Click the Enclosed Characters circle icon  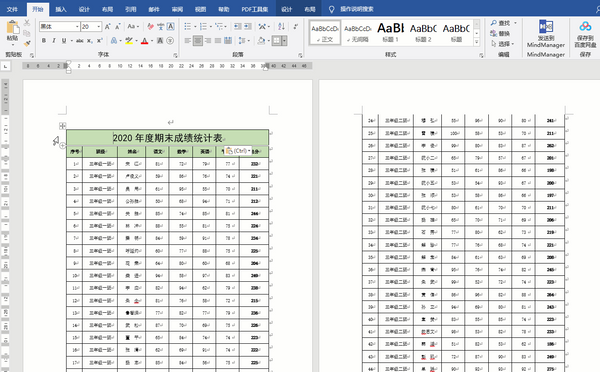click(x=170, y=41)
